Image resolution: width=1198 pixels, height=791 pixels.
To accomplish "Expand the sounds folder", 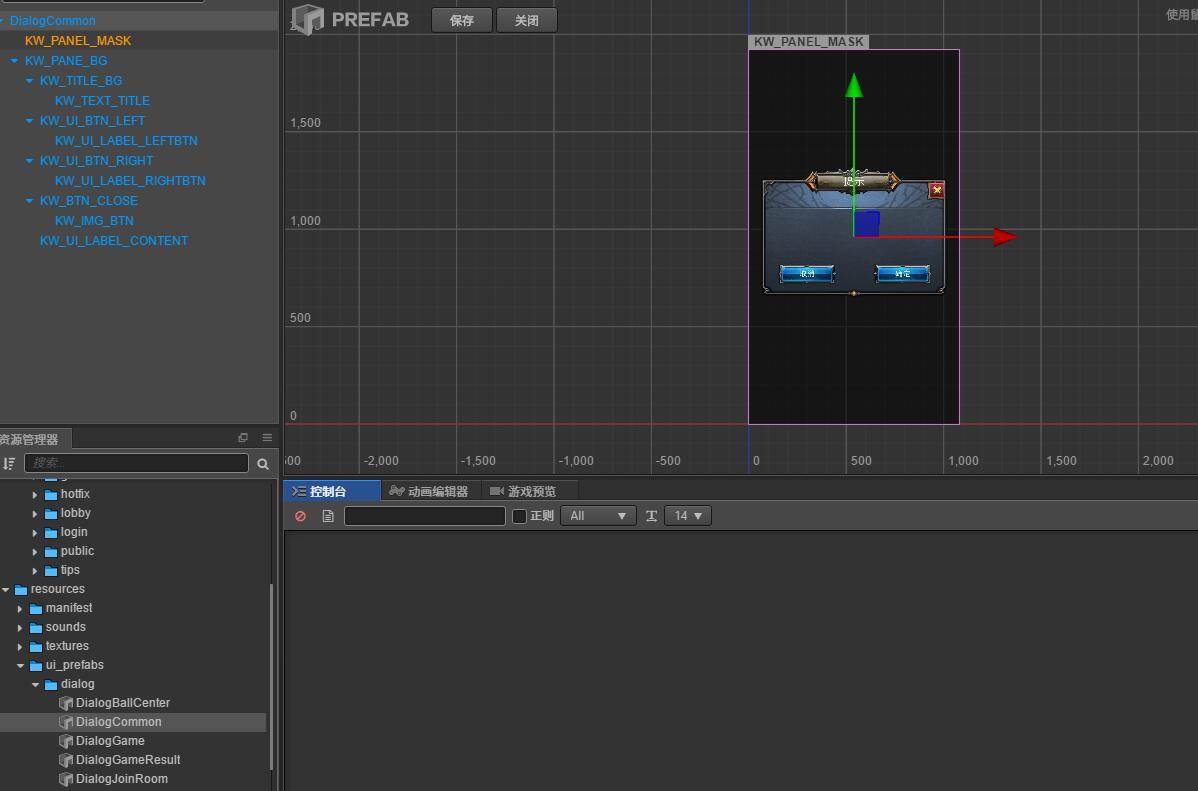I will pyautogui.click(x=20, y=627).
